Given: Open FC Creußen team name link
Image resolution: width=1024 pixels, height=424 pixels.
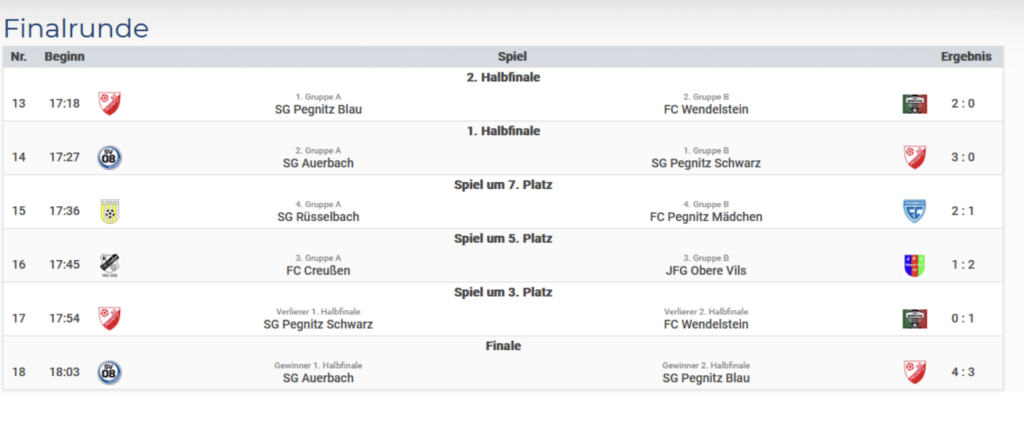Looking at the screenshot, I should pyautogui.click(x=318, y=270).
